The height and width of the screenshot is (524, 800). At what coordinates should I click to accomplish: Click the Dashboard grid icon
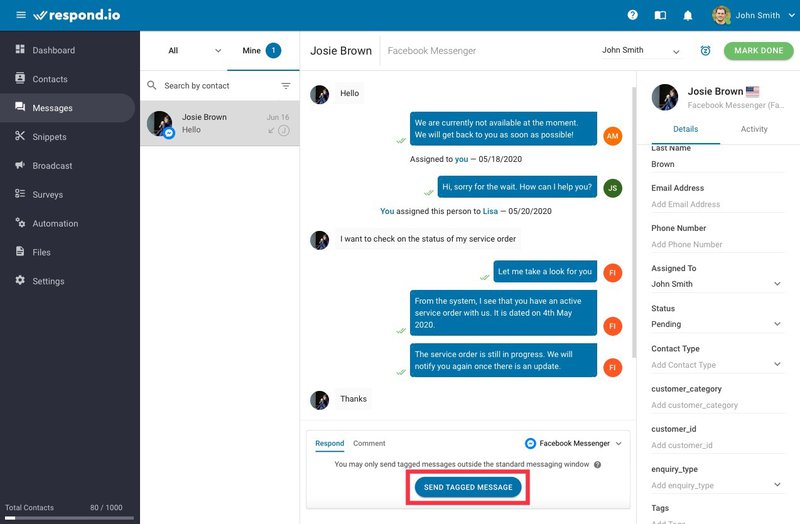point(20,49)
